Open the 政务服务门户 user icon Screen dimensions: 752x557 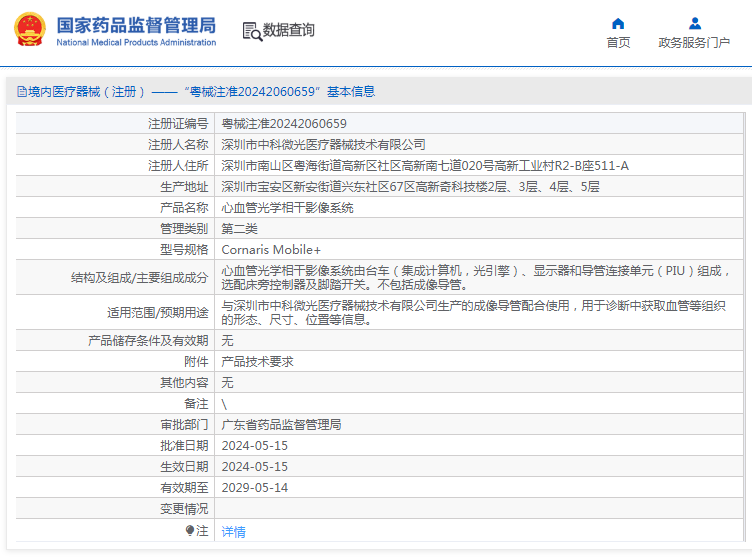(x=694, y=24)
